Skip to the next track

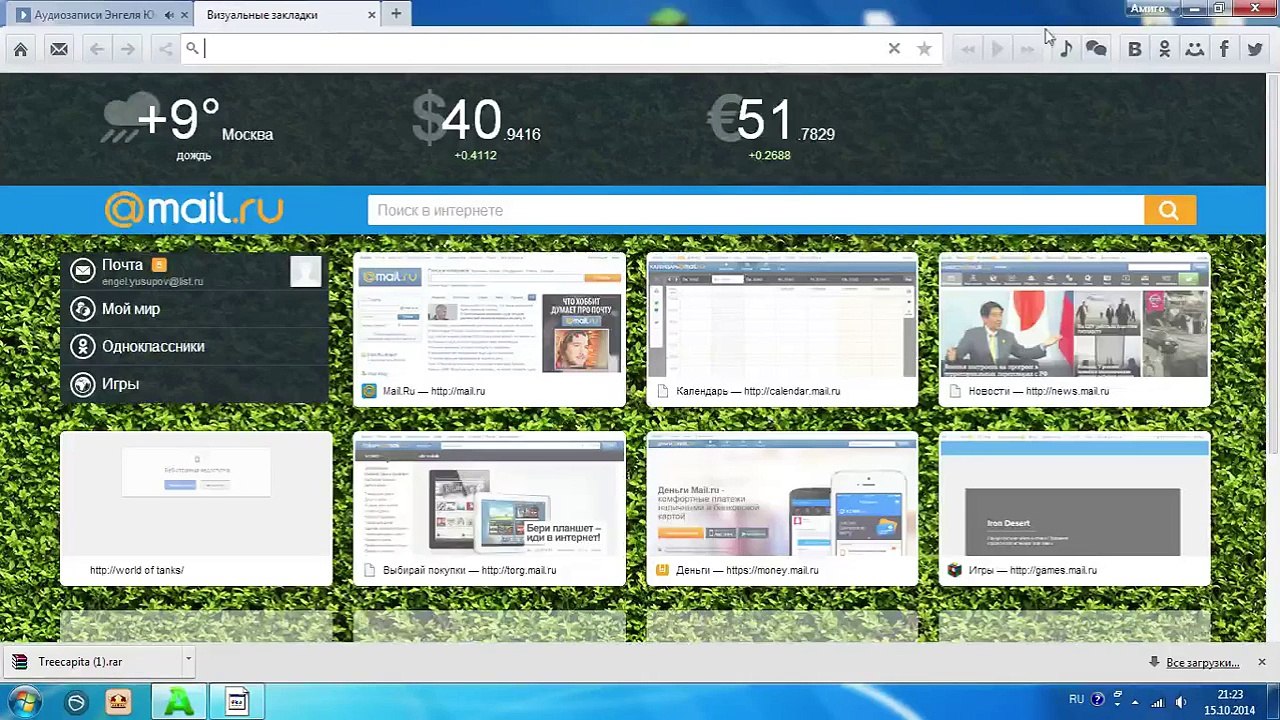[x=1027, y=49]
